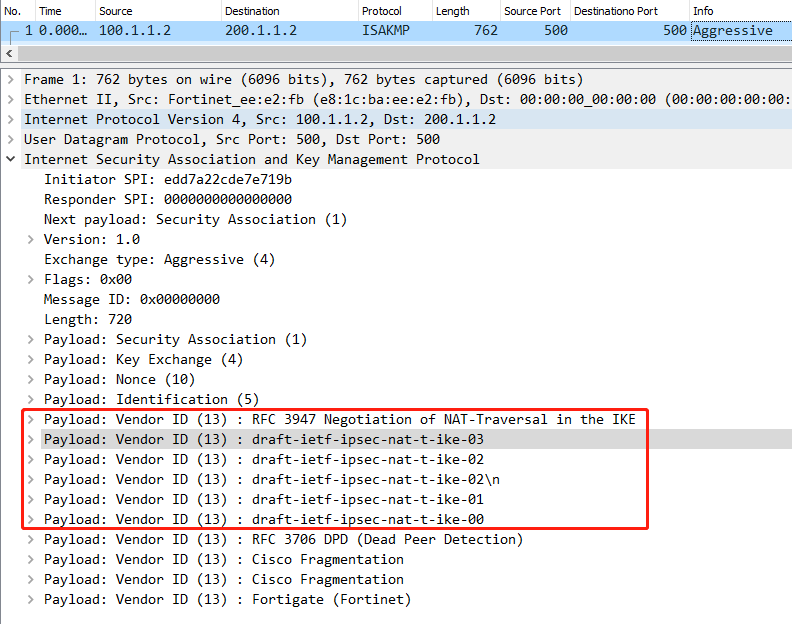Select the Initiator SPI field
This screenshot has height=624, width=792.
(167, 179)
